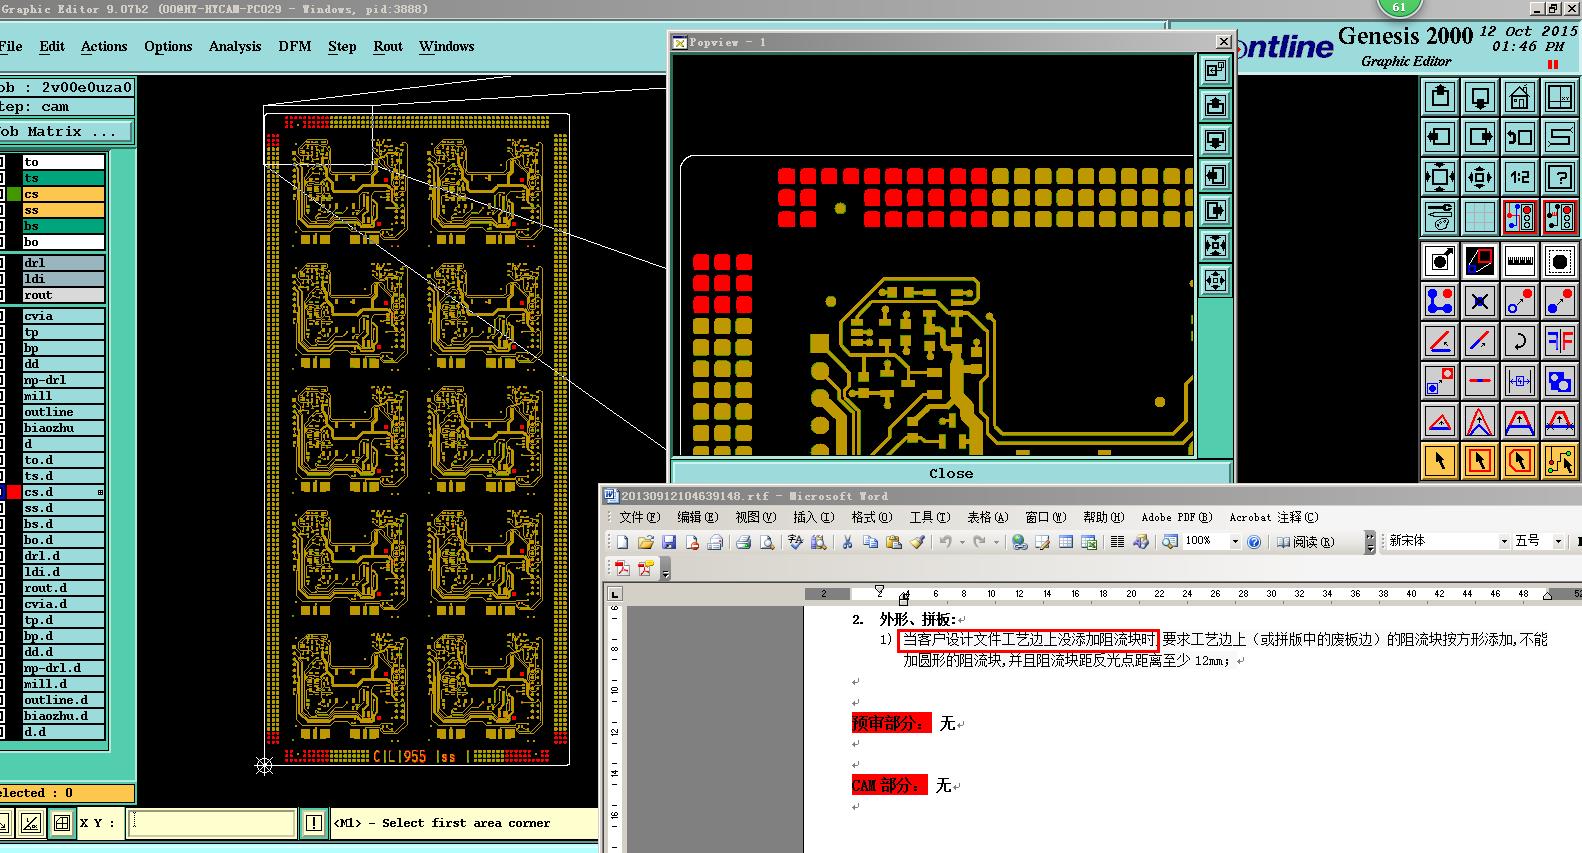Toggle the checkbox beside layer mill
This screenshot has height=853, width=1582.
2,396
